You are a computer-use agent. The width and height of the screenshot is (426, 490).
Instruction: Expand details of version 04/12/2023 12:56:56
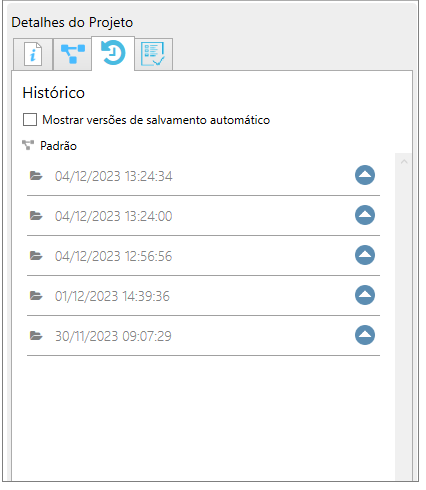pos(365,255)
